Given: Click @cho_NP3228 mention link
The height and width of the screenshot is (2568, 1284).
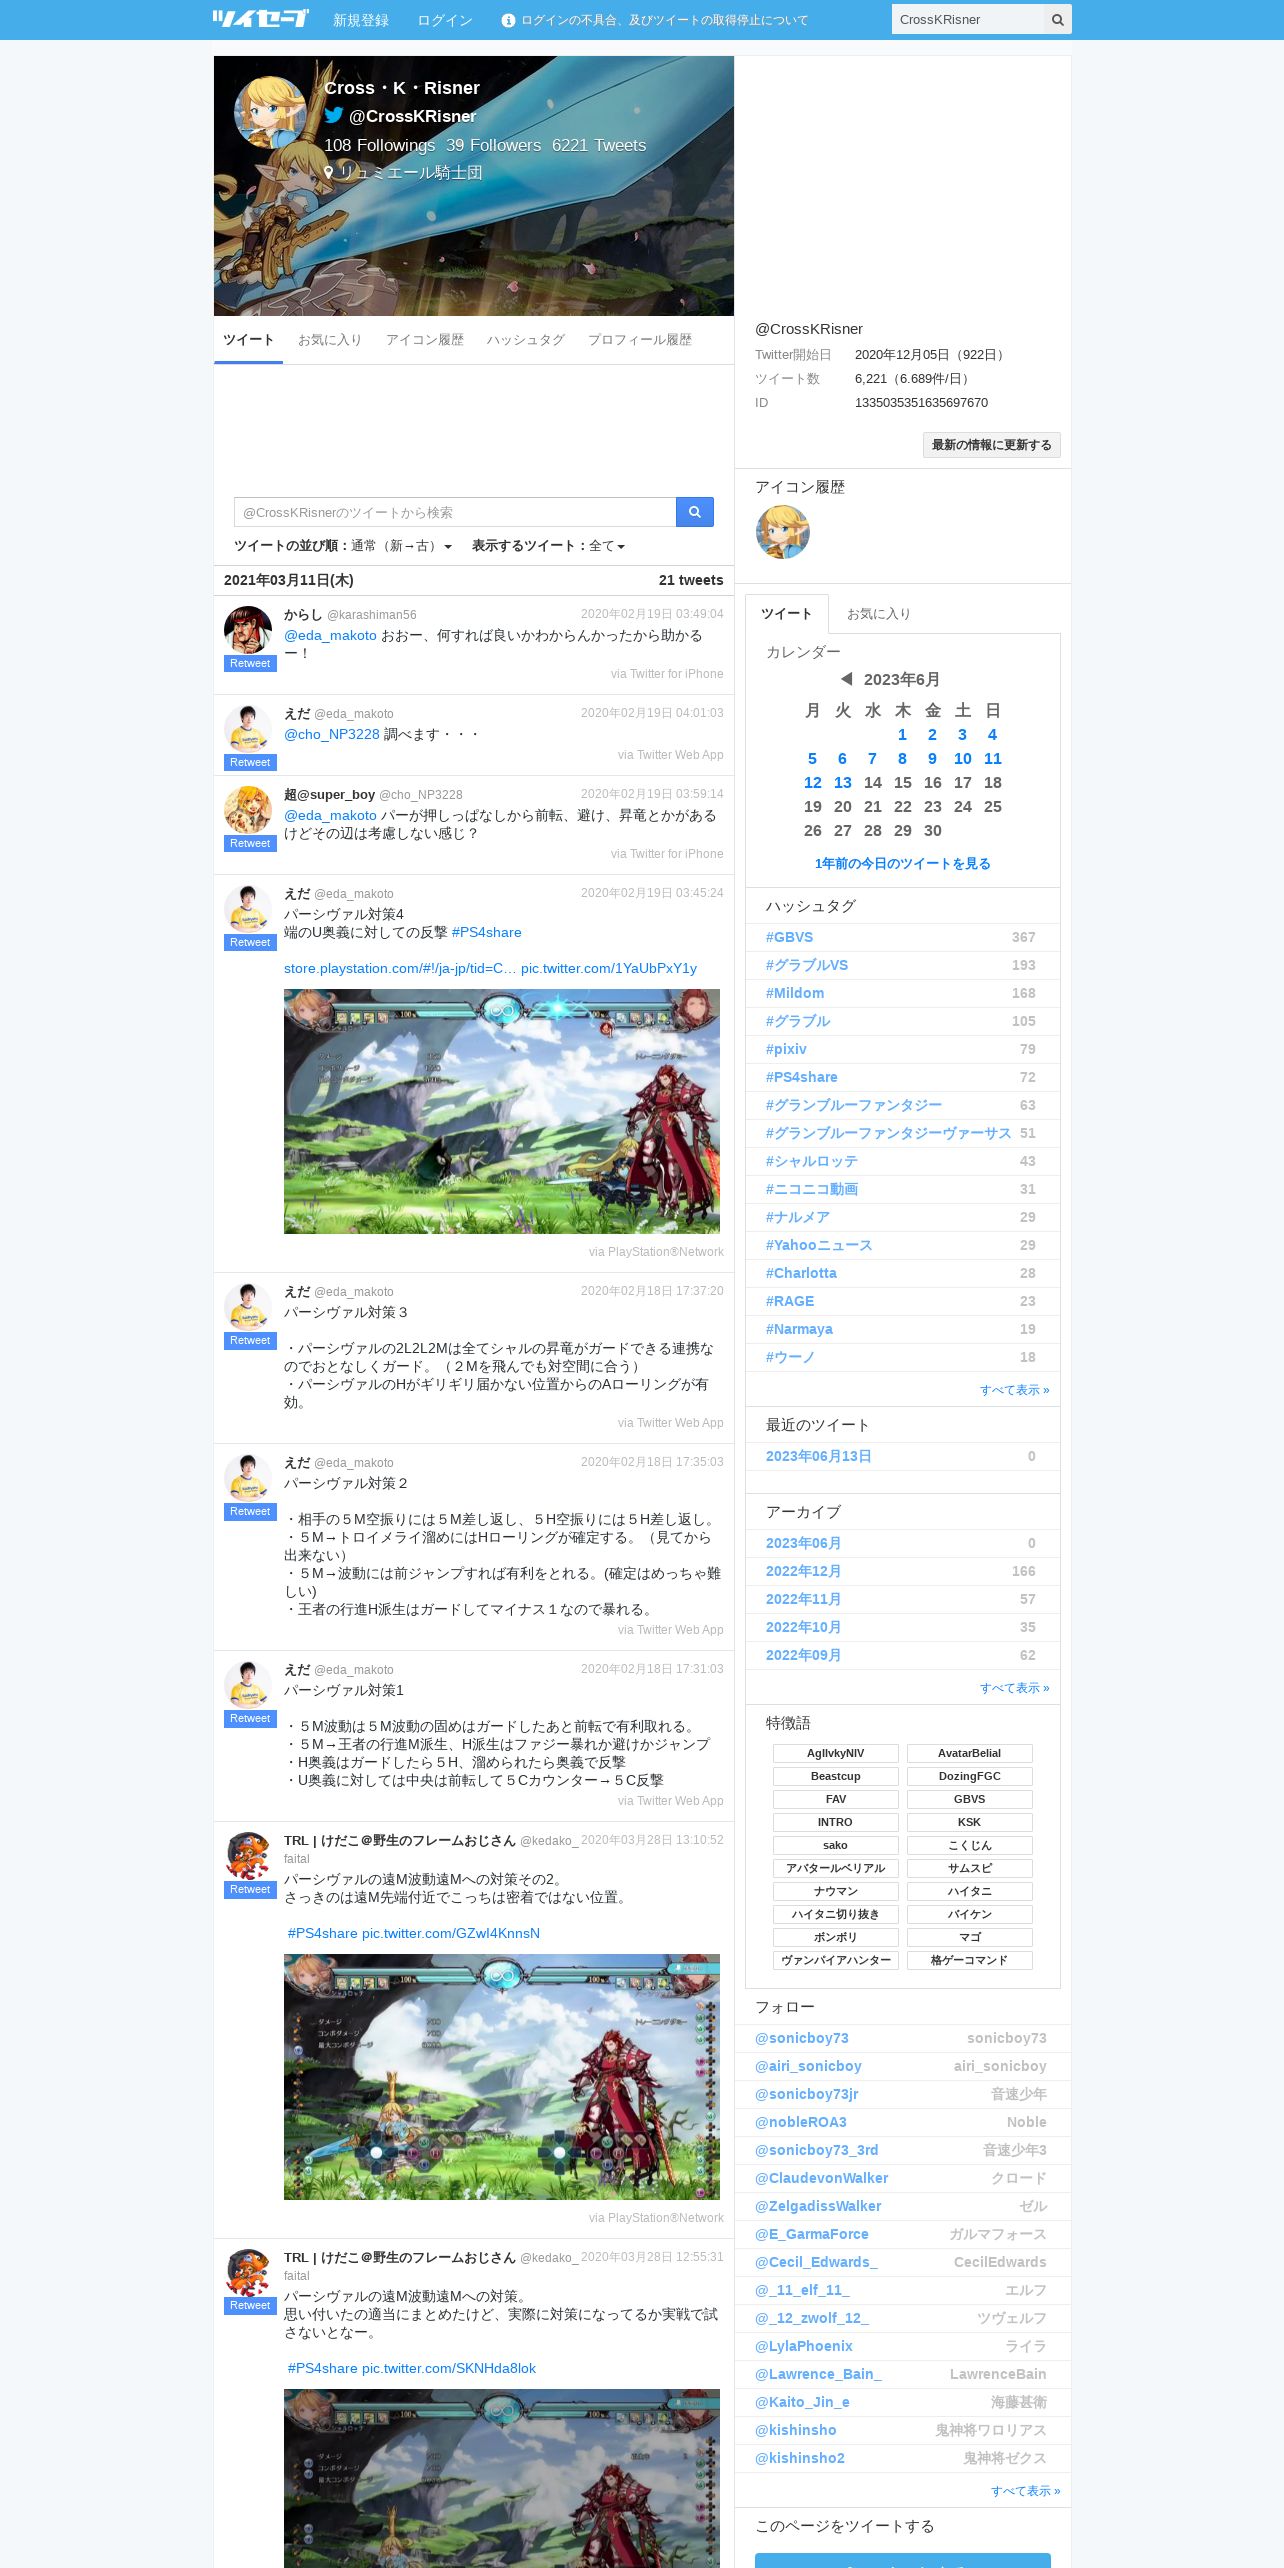Looking at the screenshot, I should (332, 734).
